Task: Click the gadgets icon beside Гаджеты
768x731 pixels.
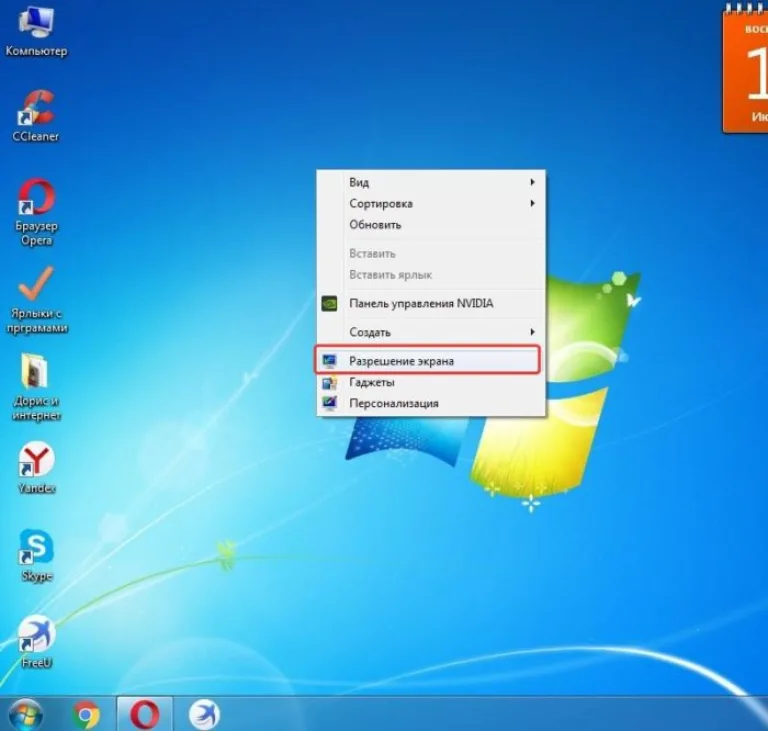Action: point(329,382)
